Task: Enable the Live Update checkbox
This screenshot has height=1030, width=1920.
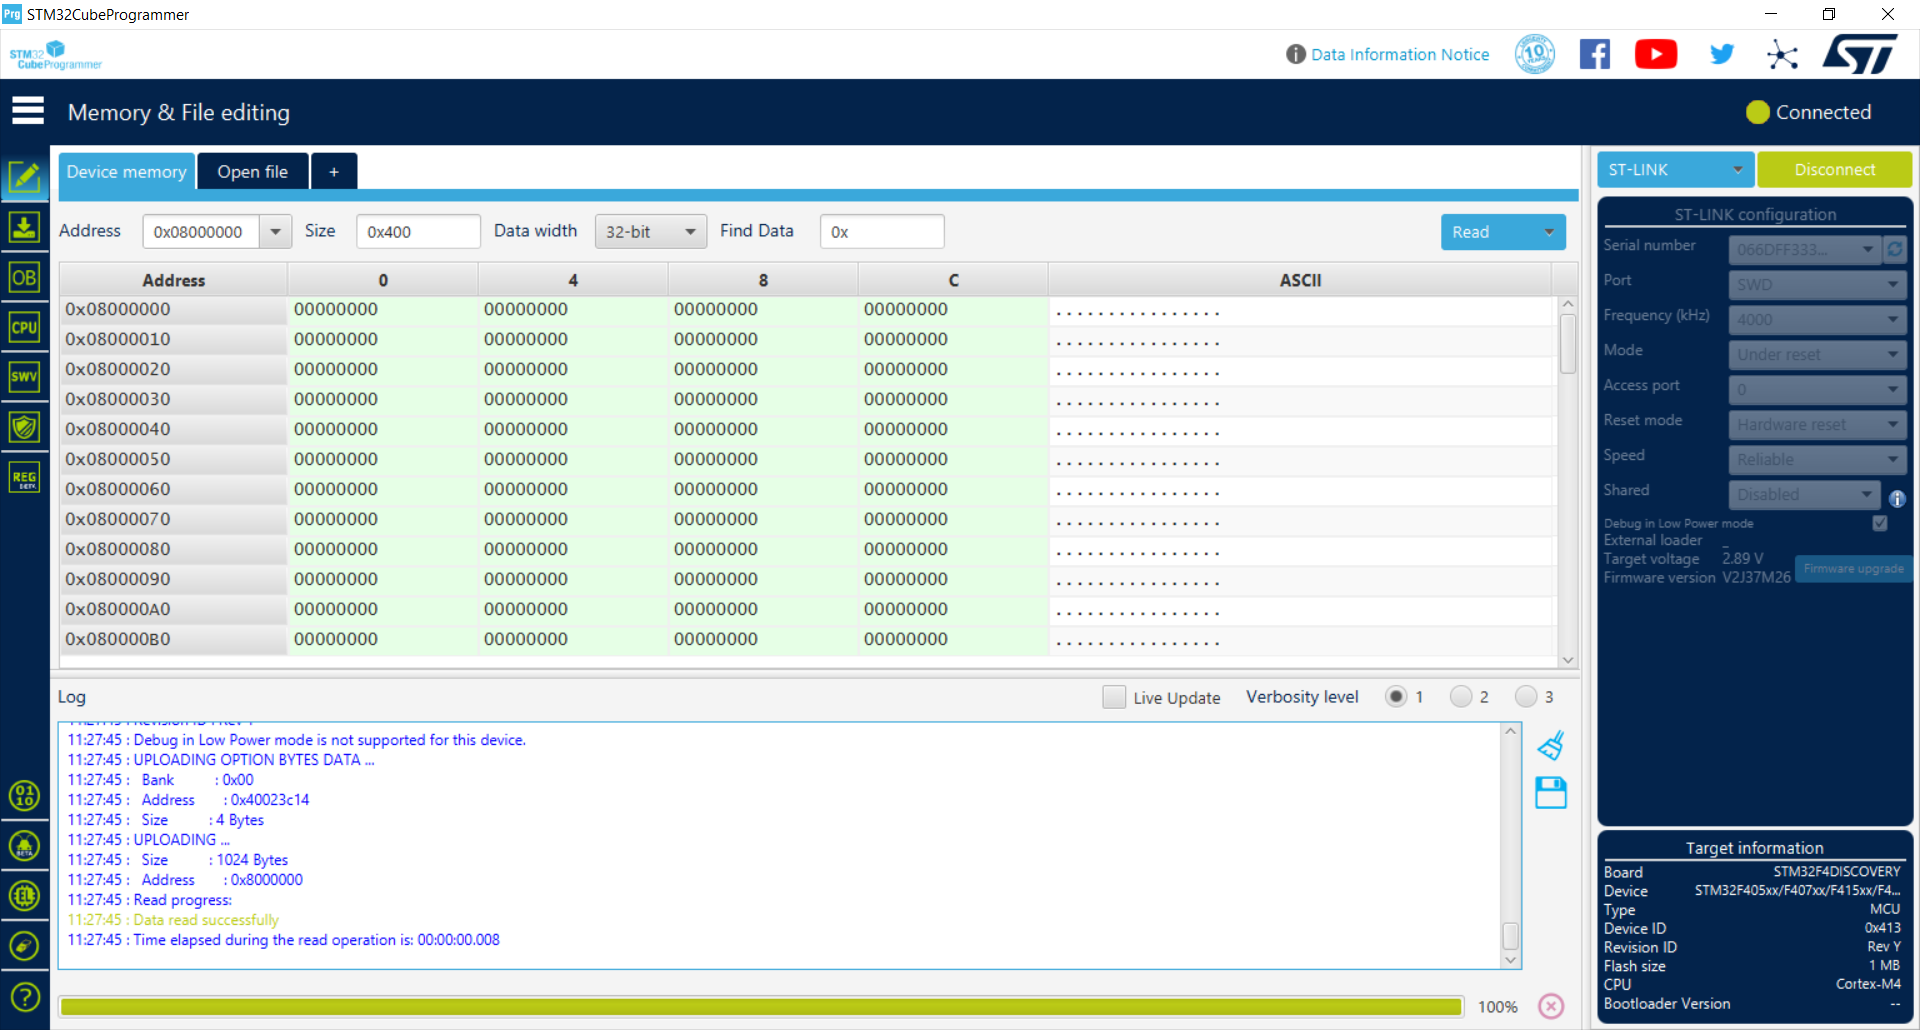Action: tap(1114, 697)
